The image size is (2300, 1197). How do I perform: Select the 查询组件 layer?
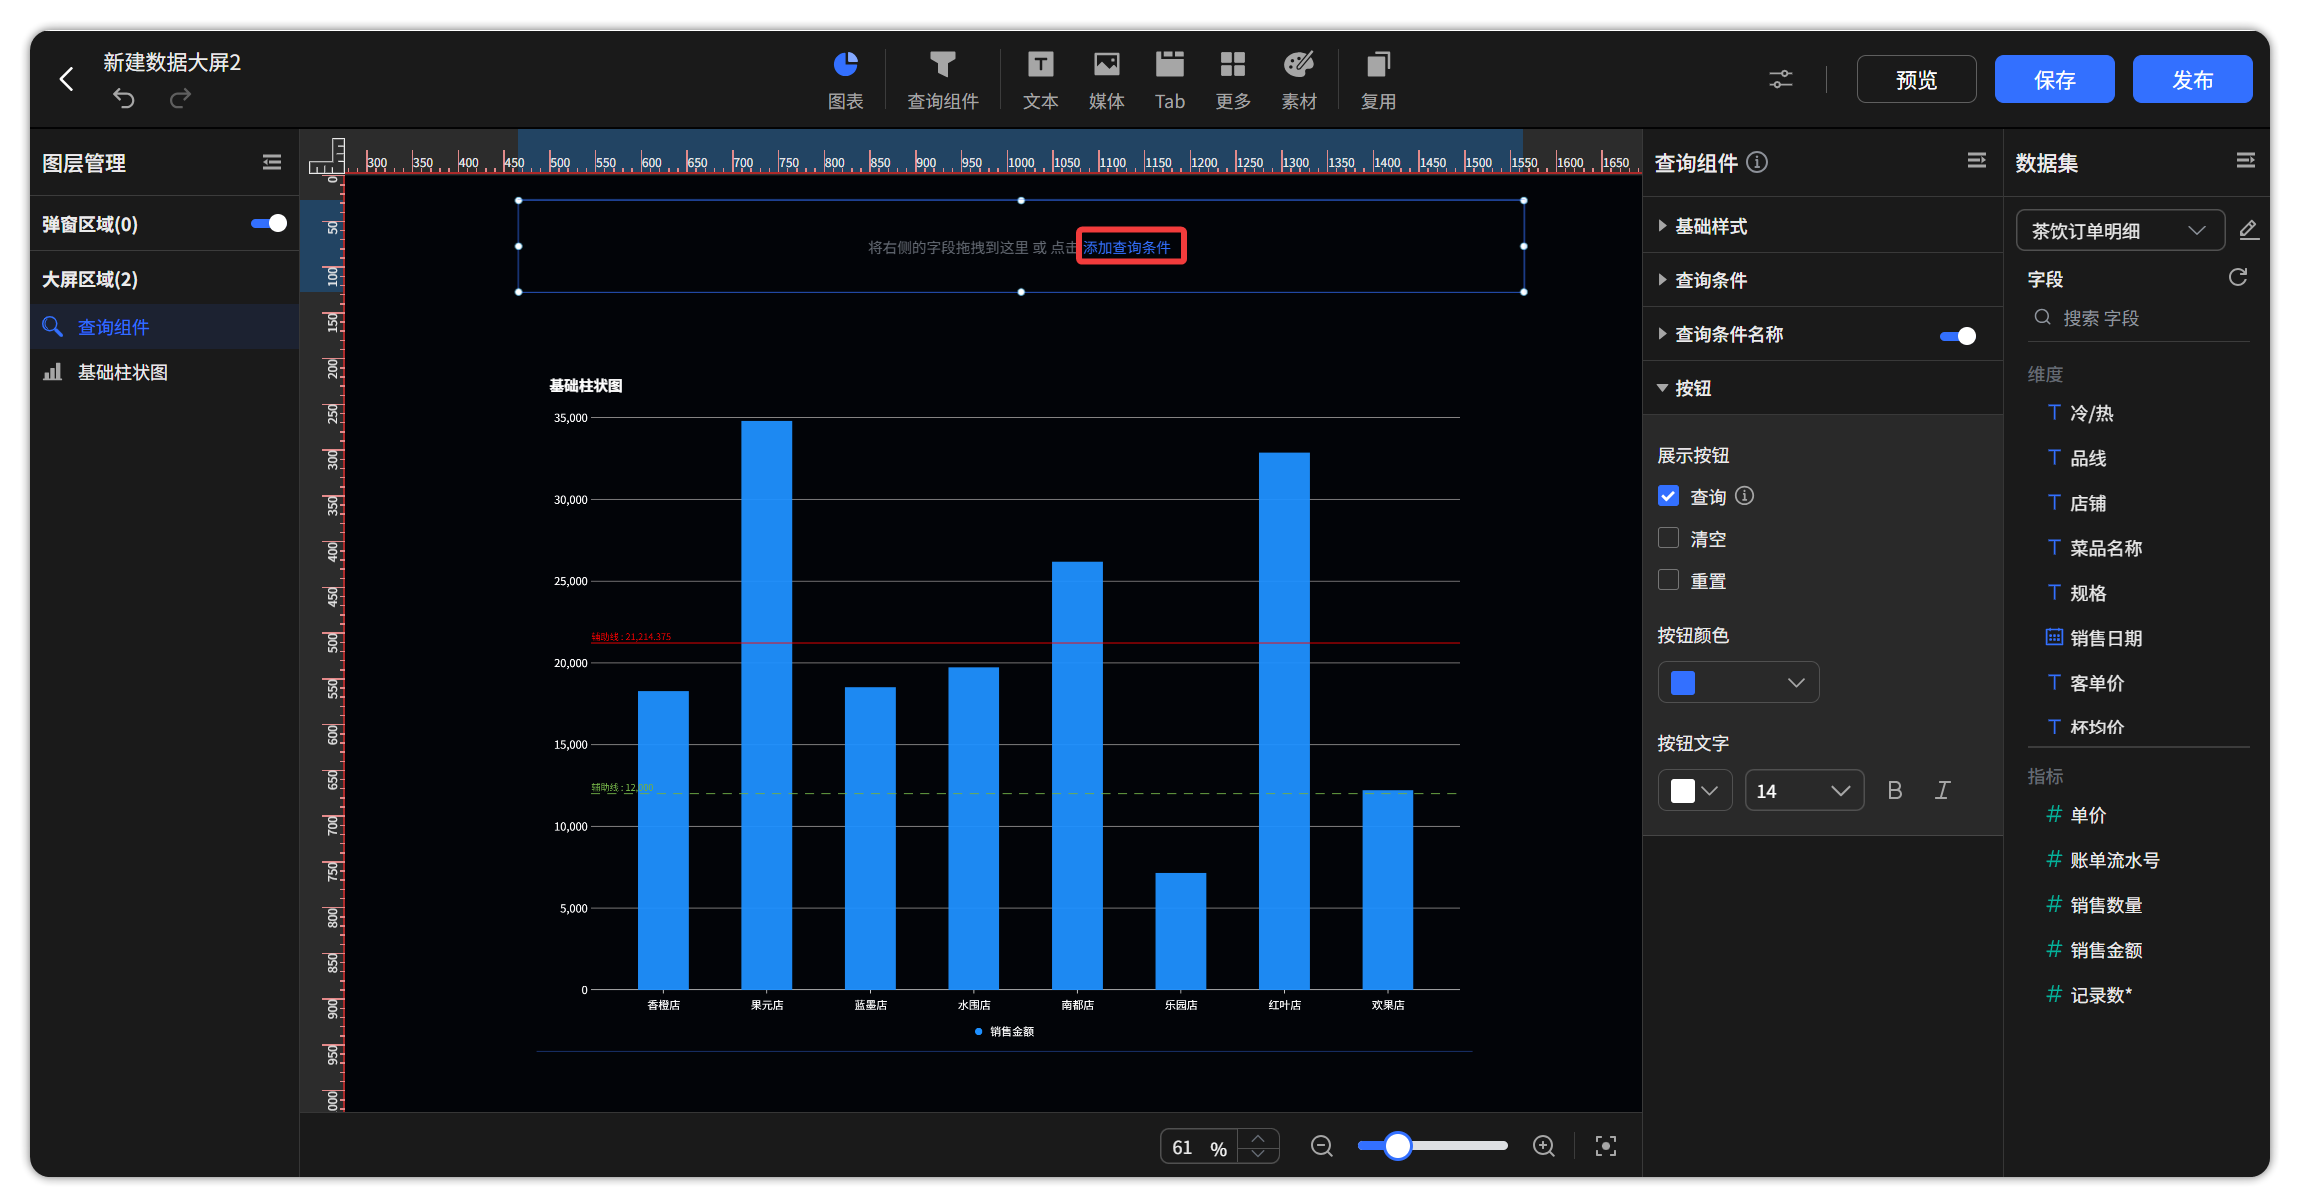pos(165,327)
